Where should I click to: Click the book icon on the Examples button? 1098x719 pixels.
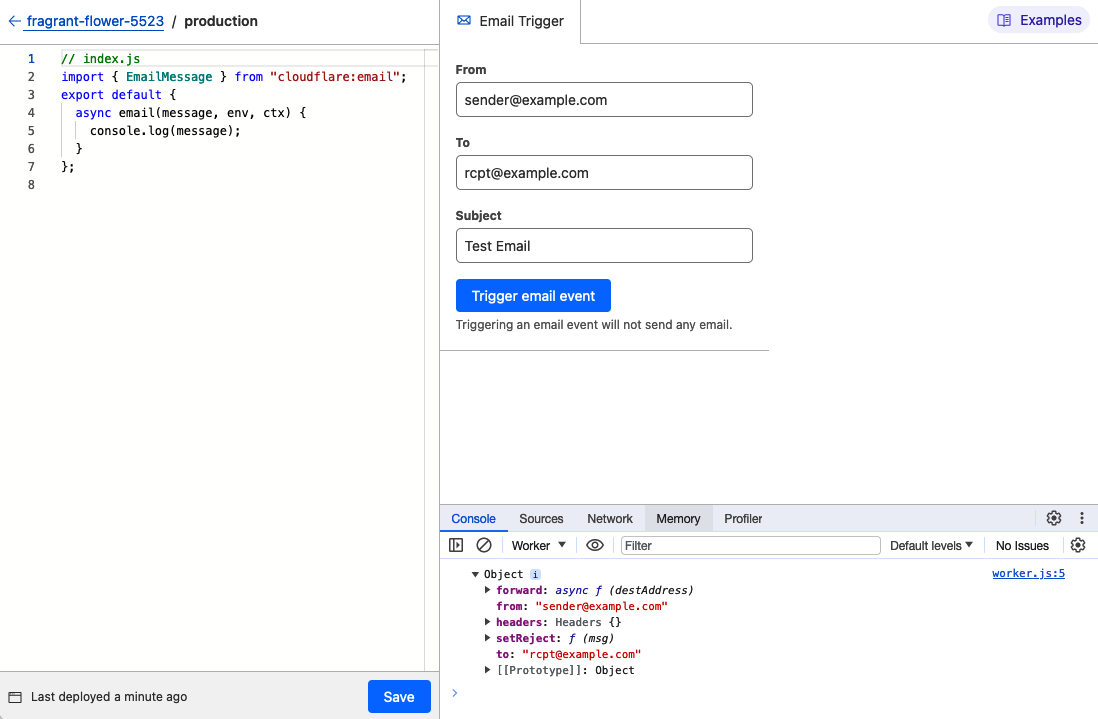pyautogui.click(x=1004, y=20)
